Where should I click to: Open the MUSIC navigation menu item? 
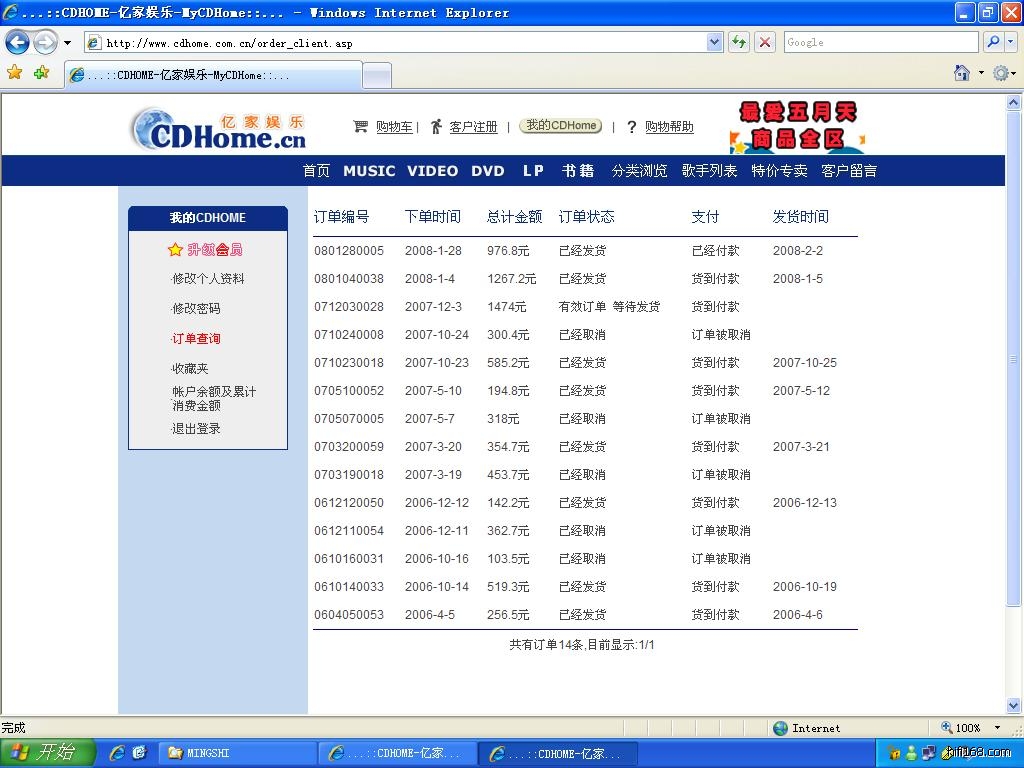click(x=369, y=171)
